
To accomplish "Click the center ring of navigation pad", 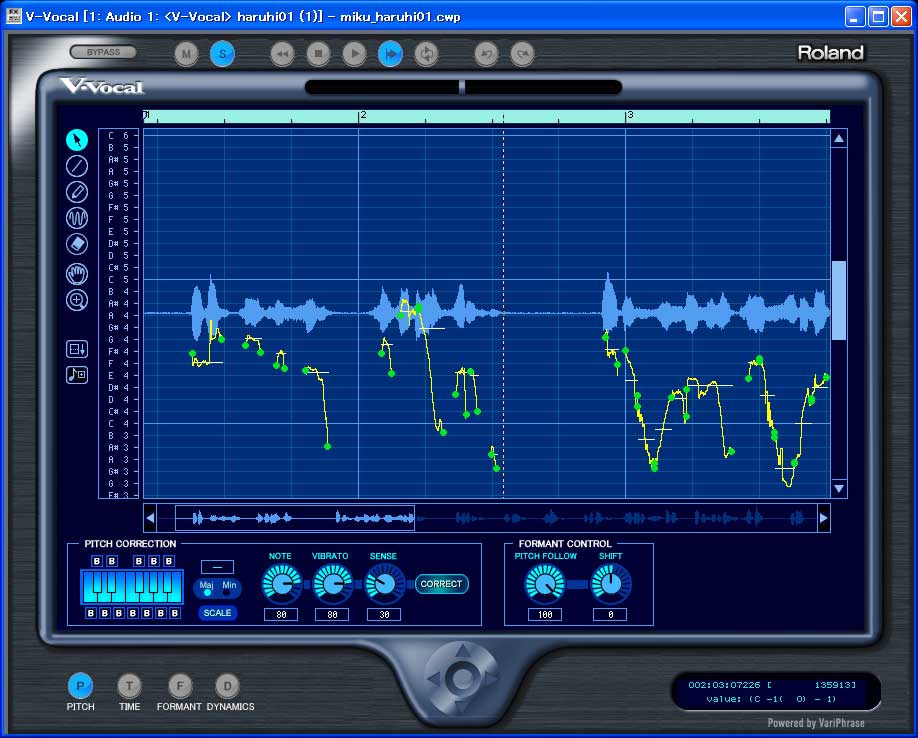I will click(463, 678).
